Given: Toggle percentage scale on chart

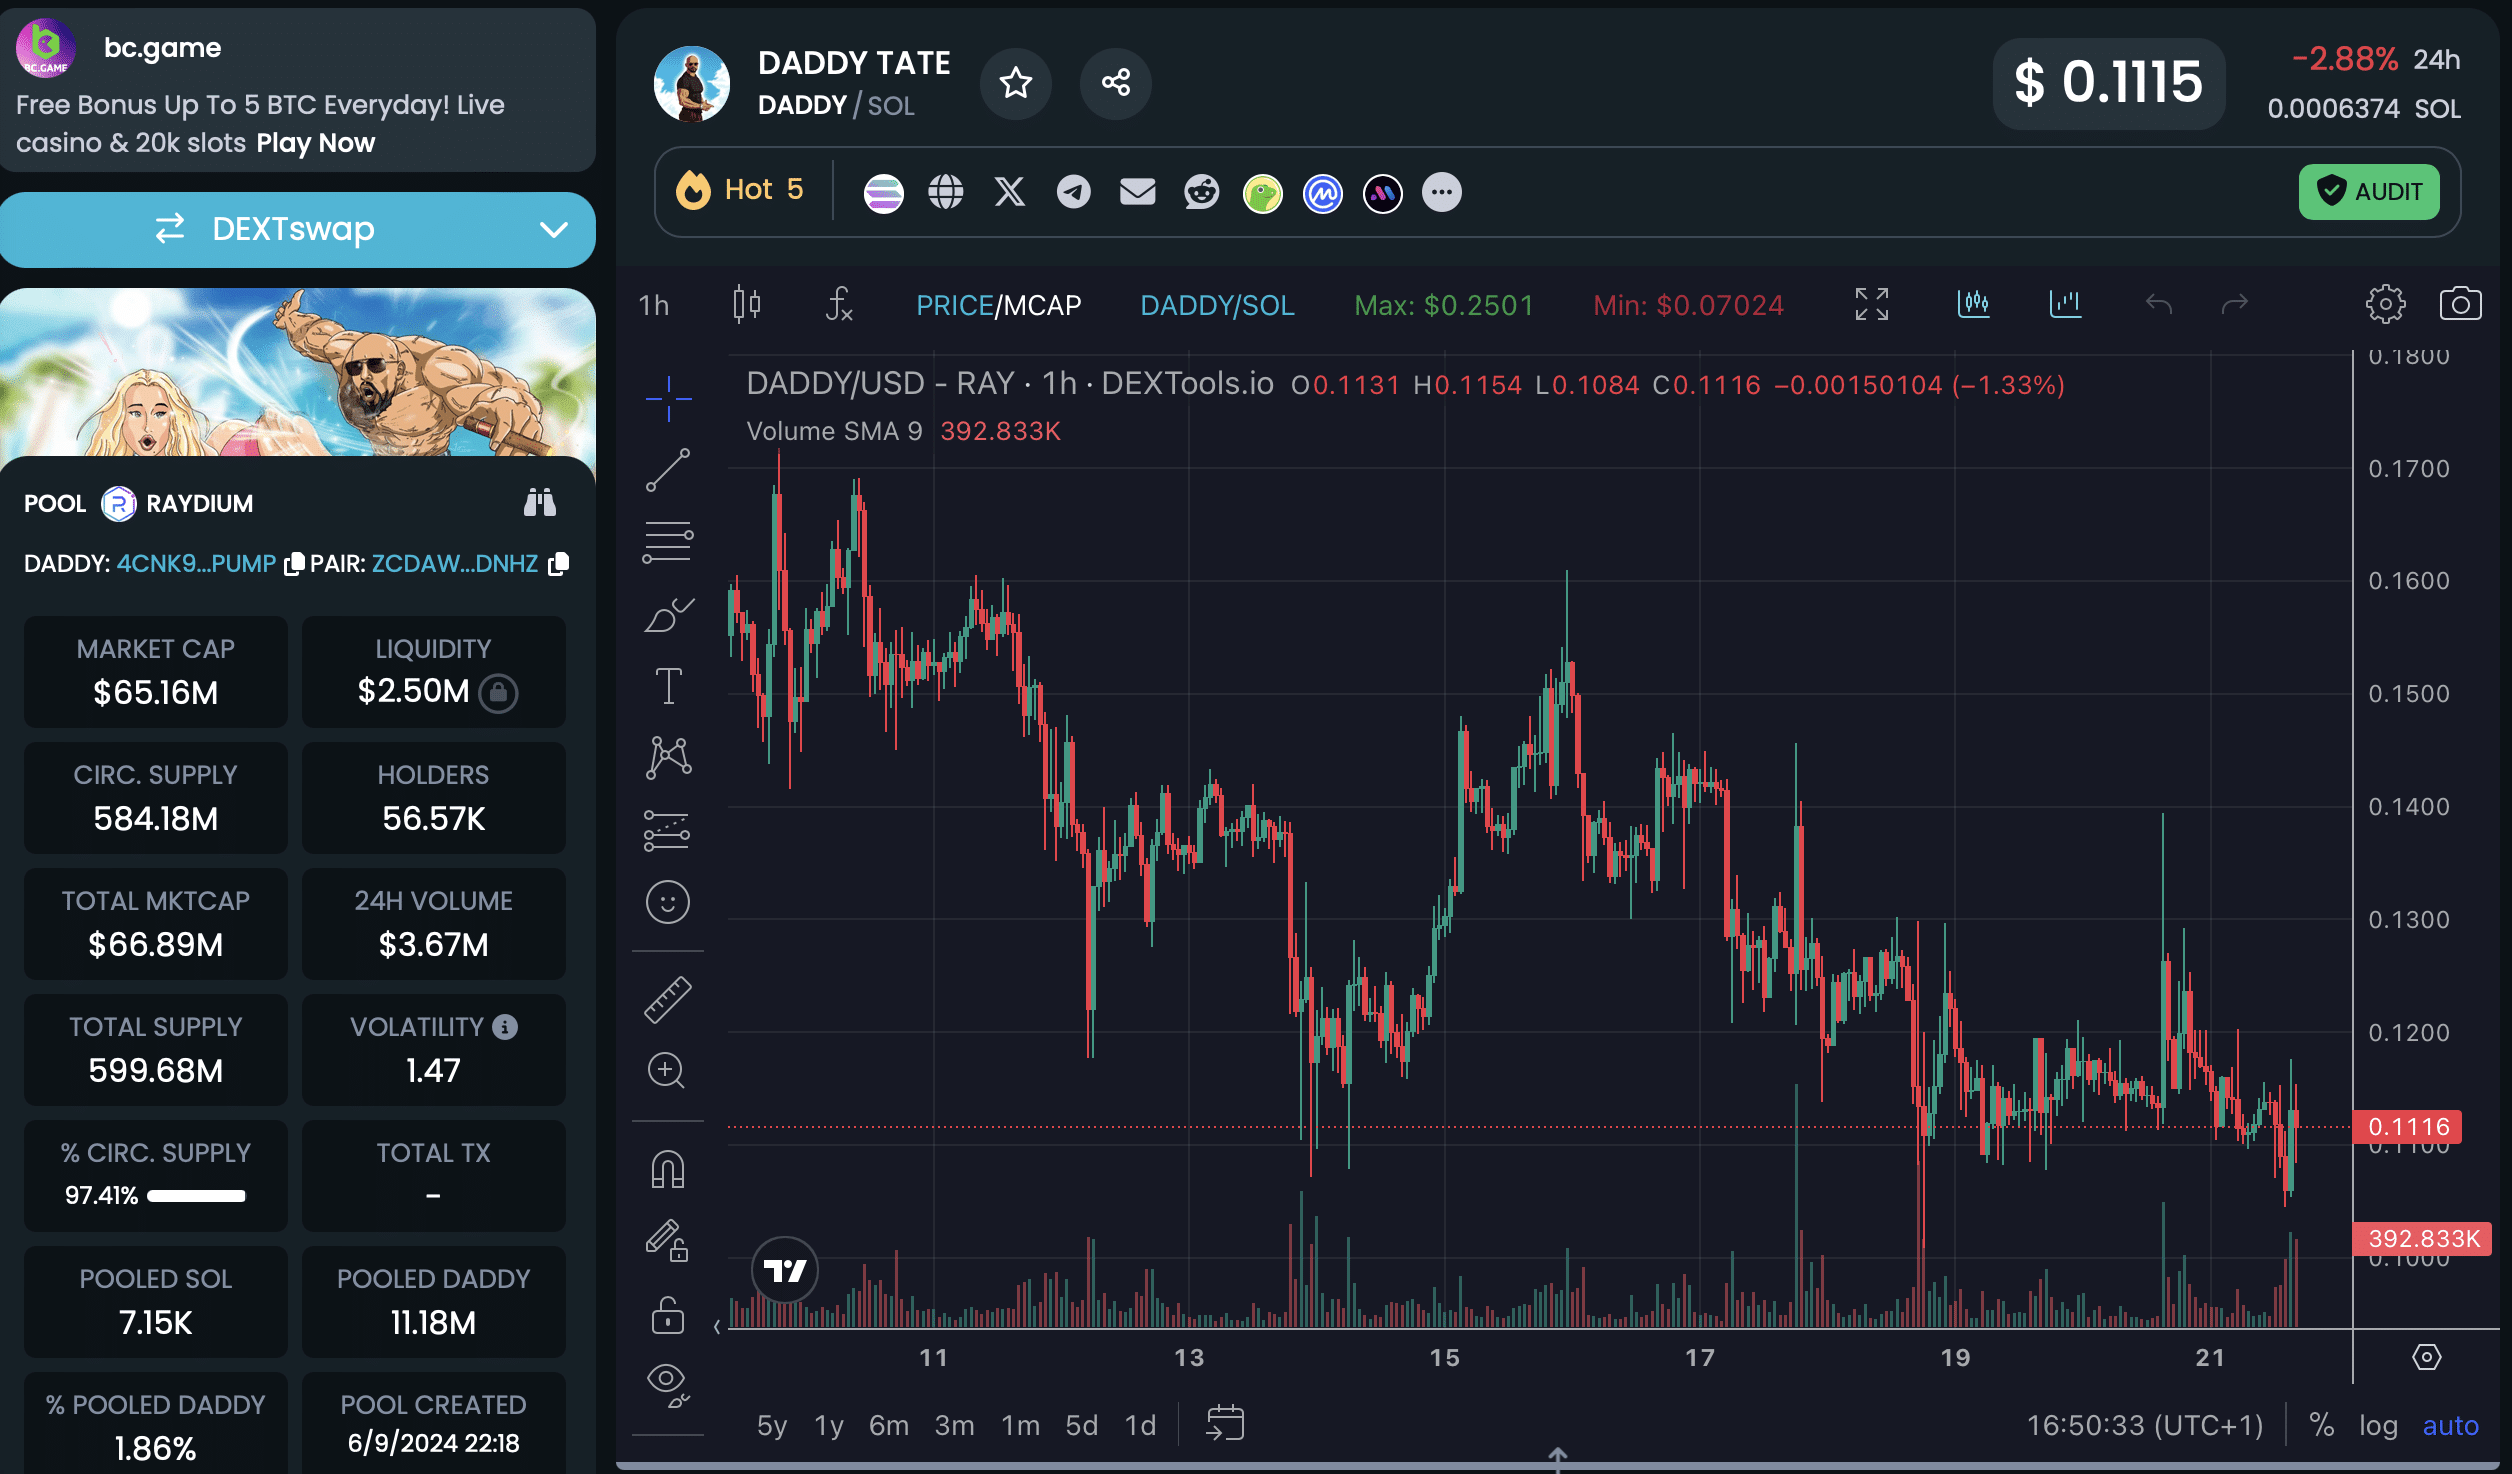Looking at the screenshot, I should coord(2322,1425).
